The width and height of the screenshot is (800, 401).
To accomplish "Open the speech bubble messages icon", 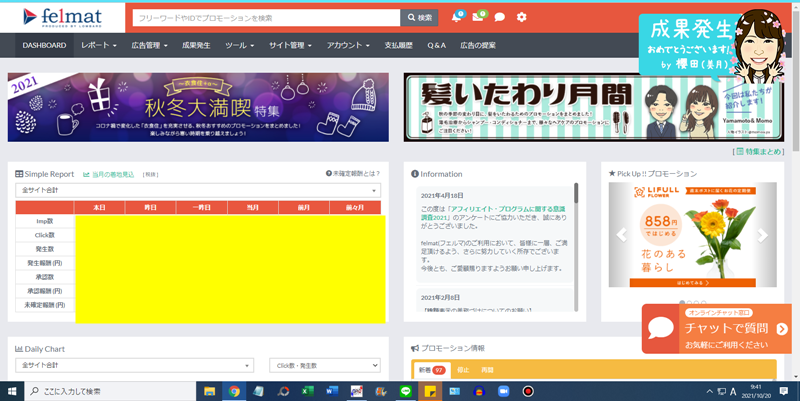I will tap(499, 17).
